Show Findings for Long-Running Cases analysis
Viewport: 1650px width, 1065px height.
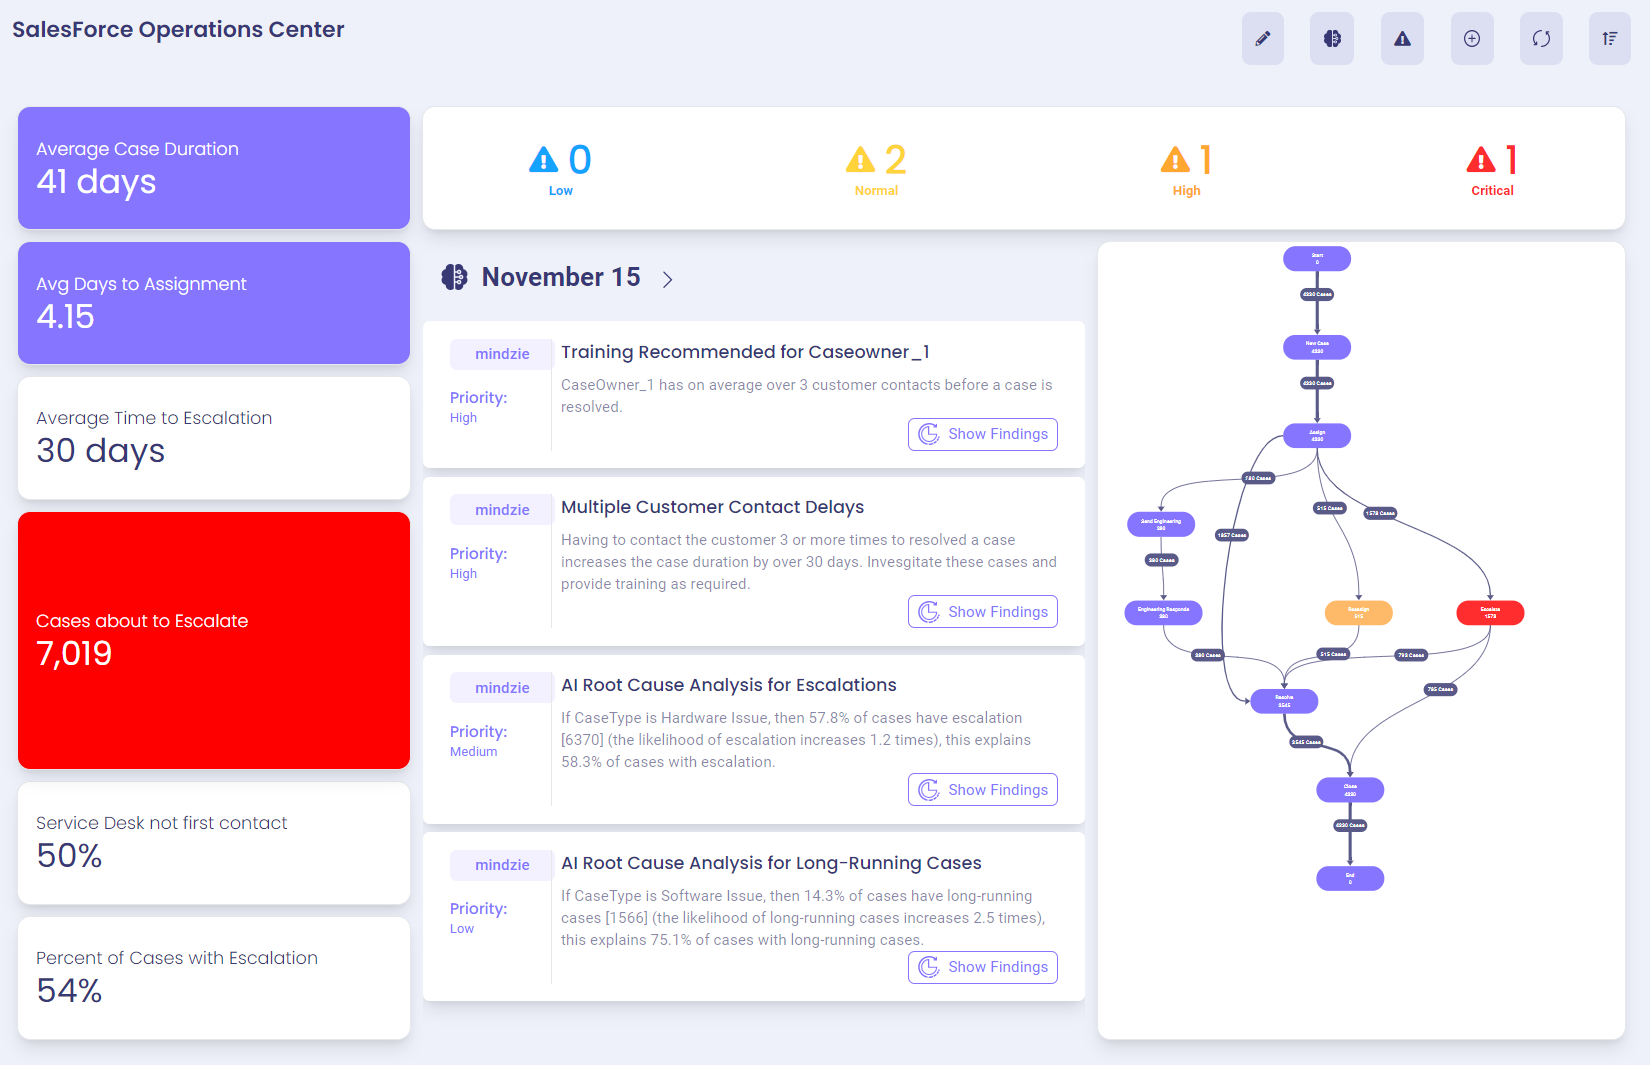point(983,967)
